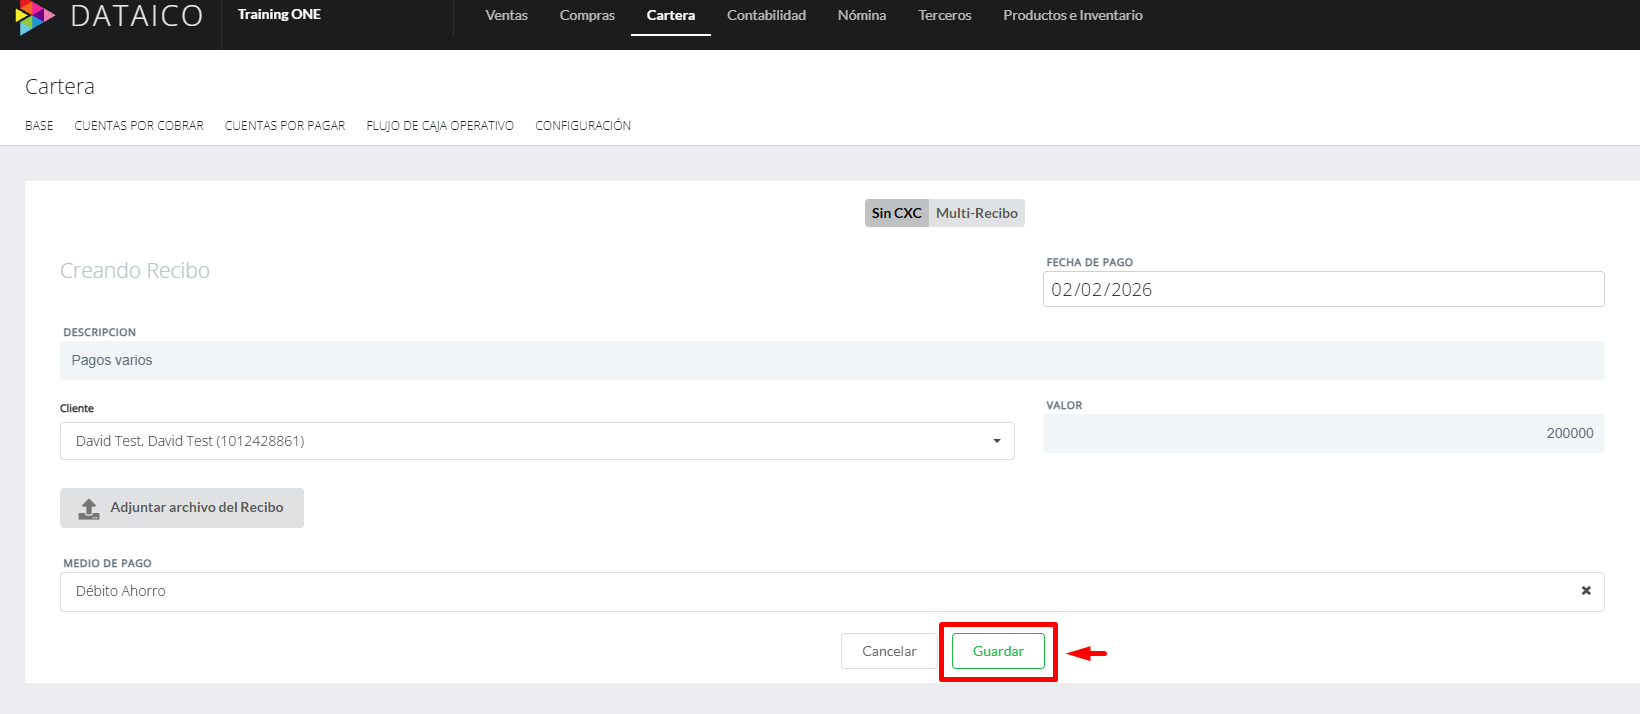Click the Dataico logo icon
The image size is (1640, 714).
[35, 17]
